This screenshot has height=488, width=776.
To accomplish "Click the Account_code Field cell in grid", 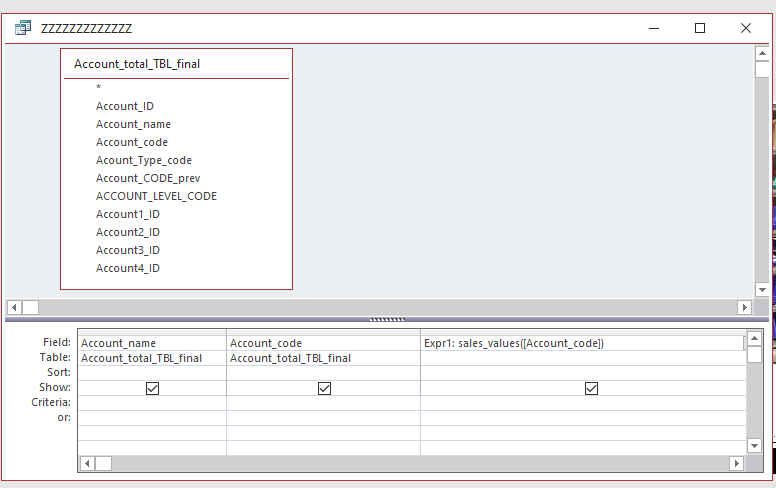I will [324, 343].
